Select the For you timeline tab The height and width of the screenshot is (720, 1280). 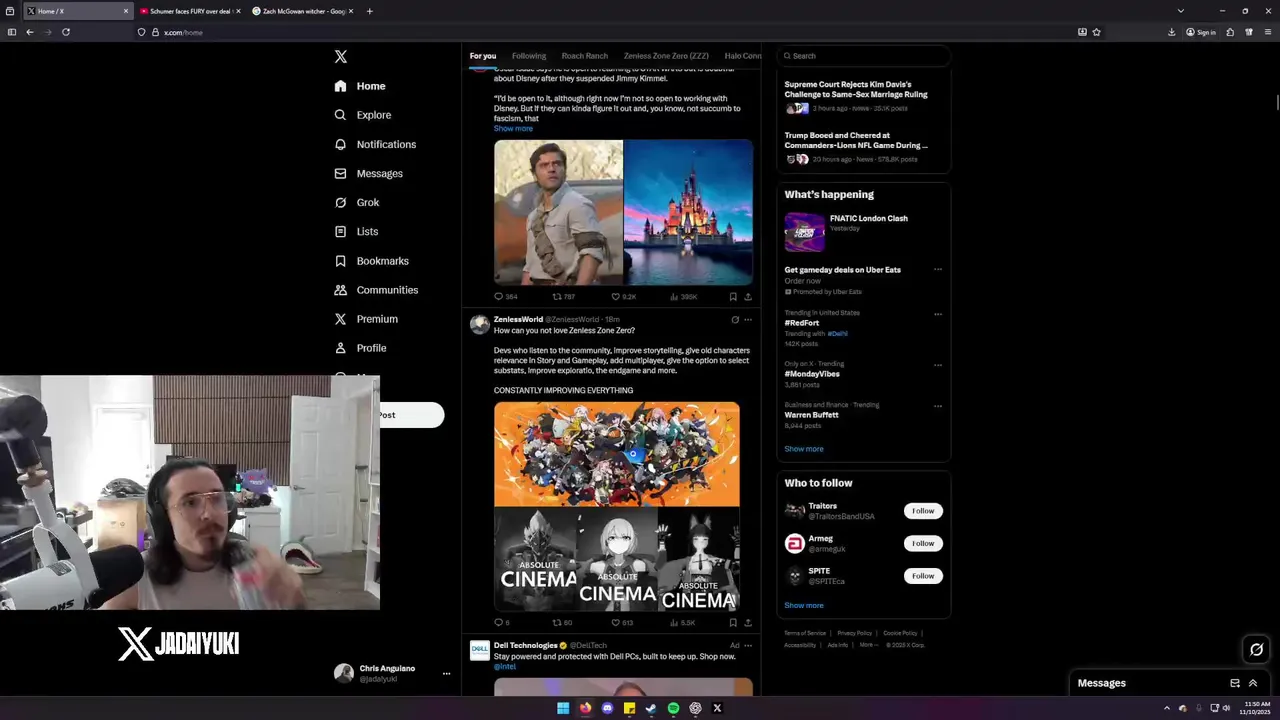pos(483,56)
